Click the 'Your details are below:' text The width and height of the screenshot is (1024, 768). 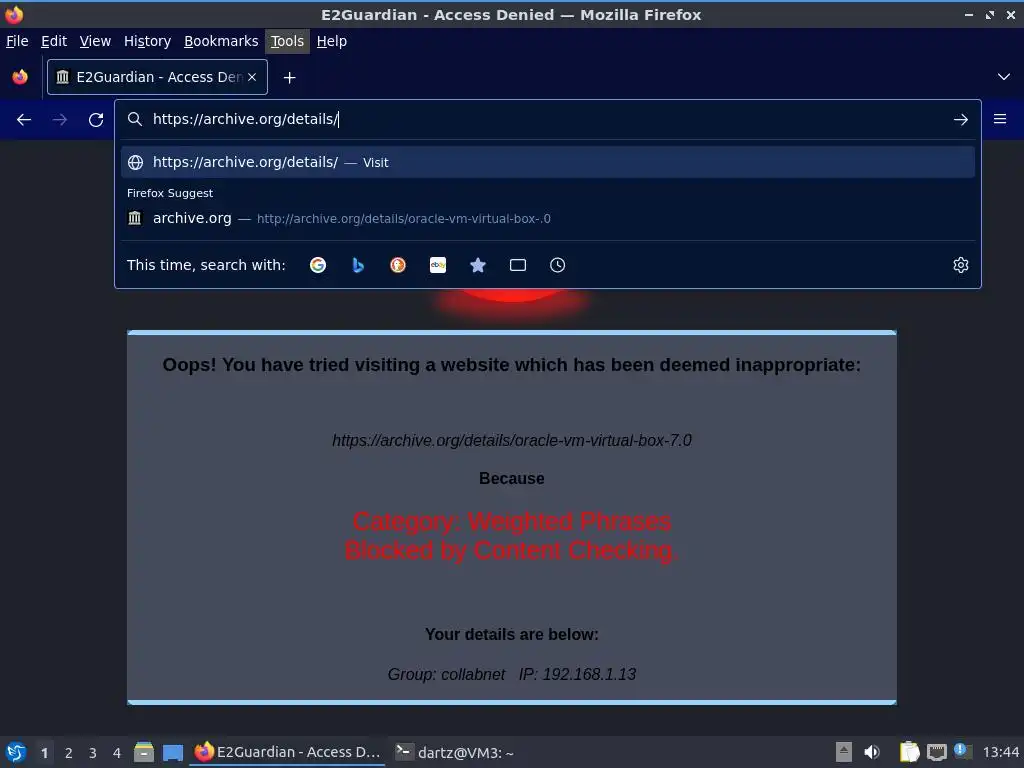point(512,635)
